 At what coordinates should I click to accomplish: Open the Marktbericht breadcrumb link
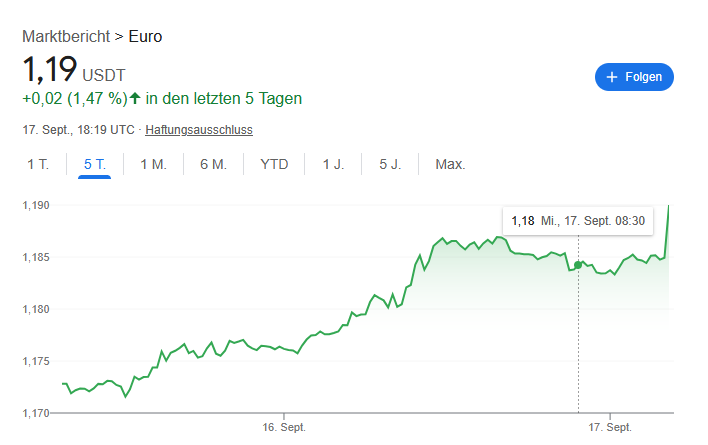coord(66,37)
